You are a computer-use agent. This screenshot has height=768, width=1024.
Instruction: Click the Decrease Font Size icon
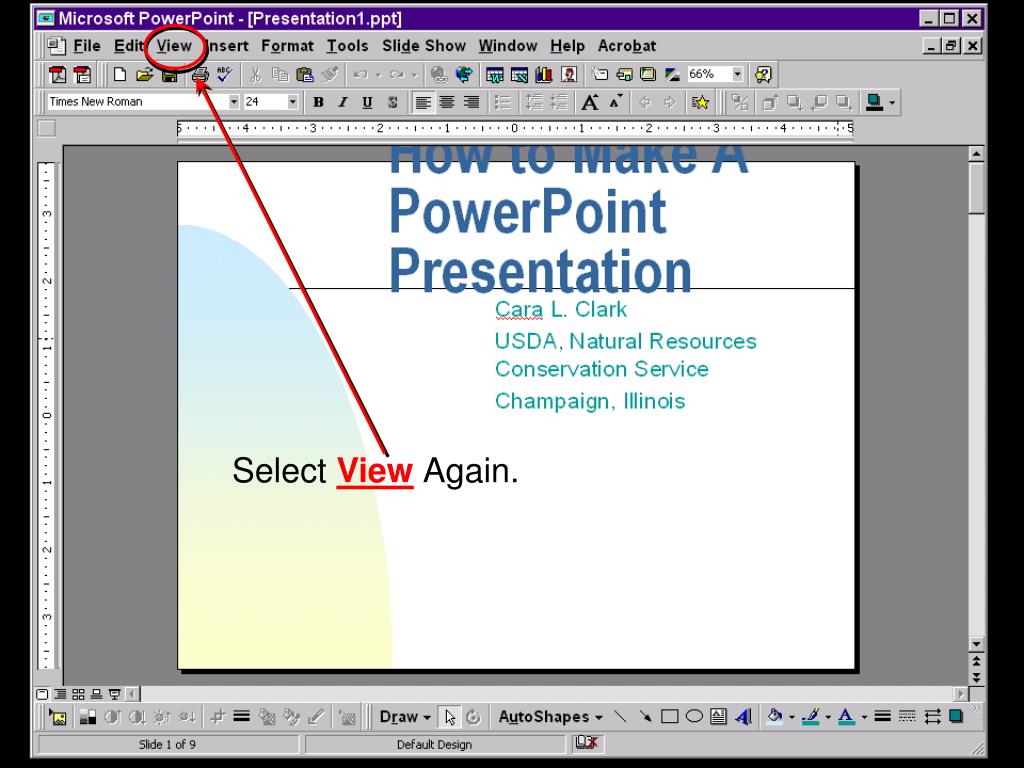(x=615, y=102)
